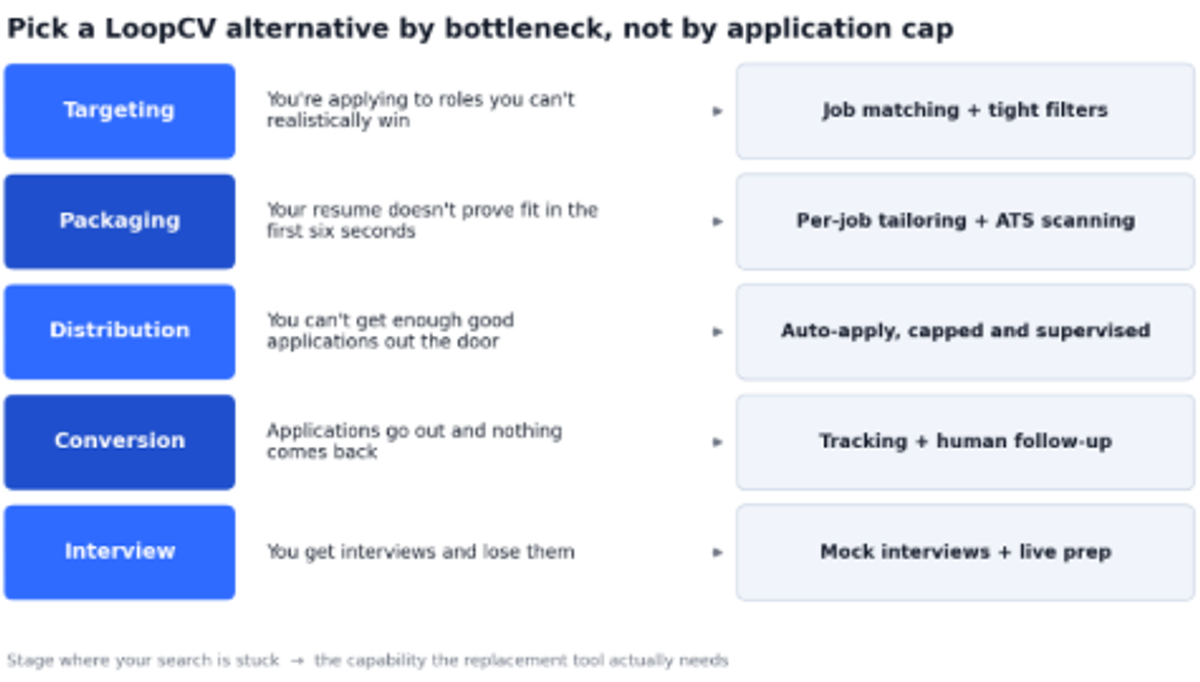Select the blue Targeting stage box
The width and height of the screenshot is (1200, 682).
(x=120, y=111)
